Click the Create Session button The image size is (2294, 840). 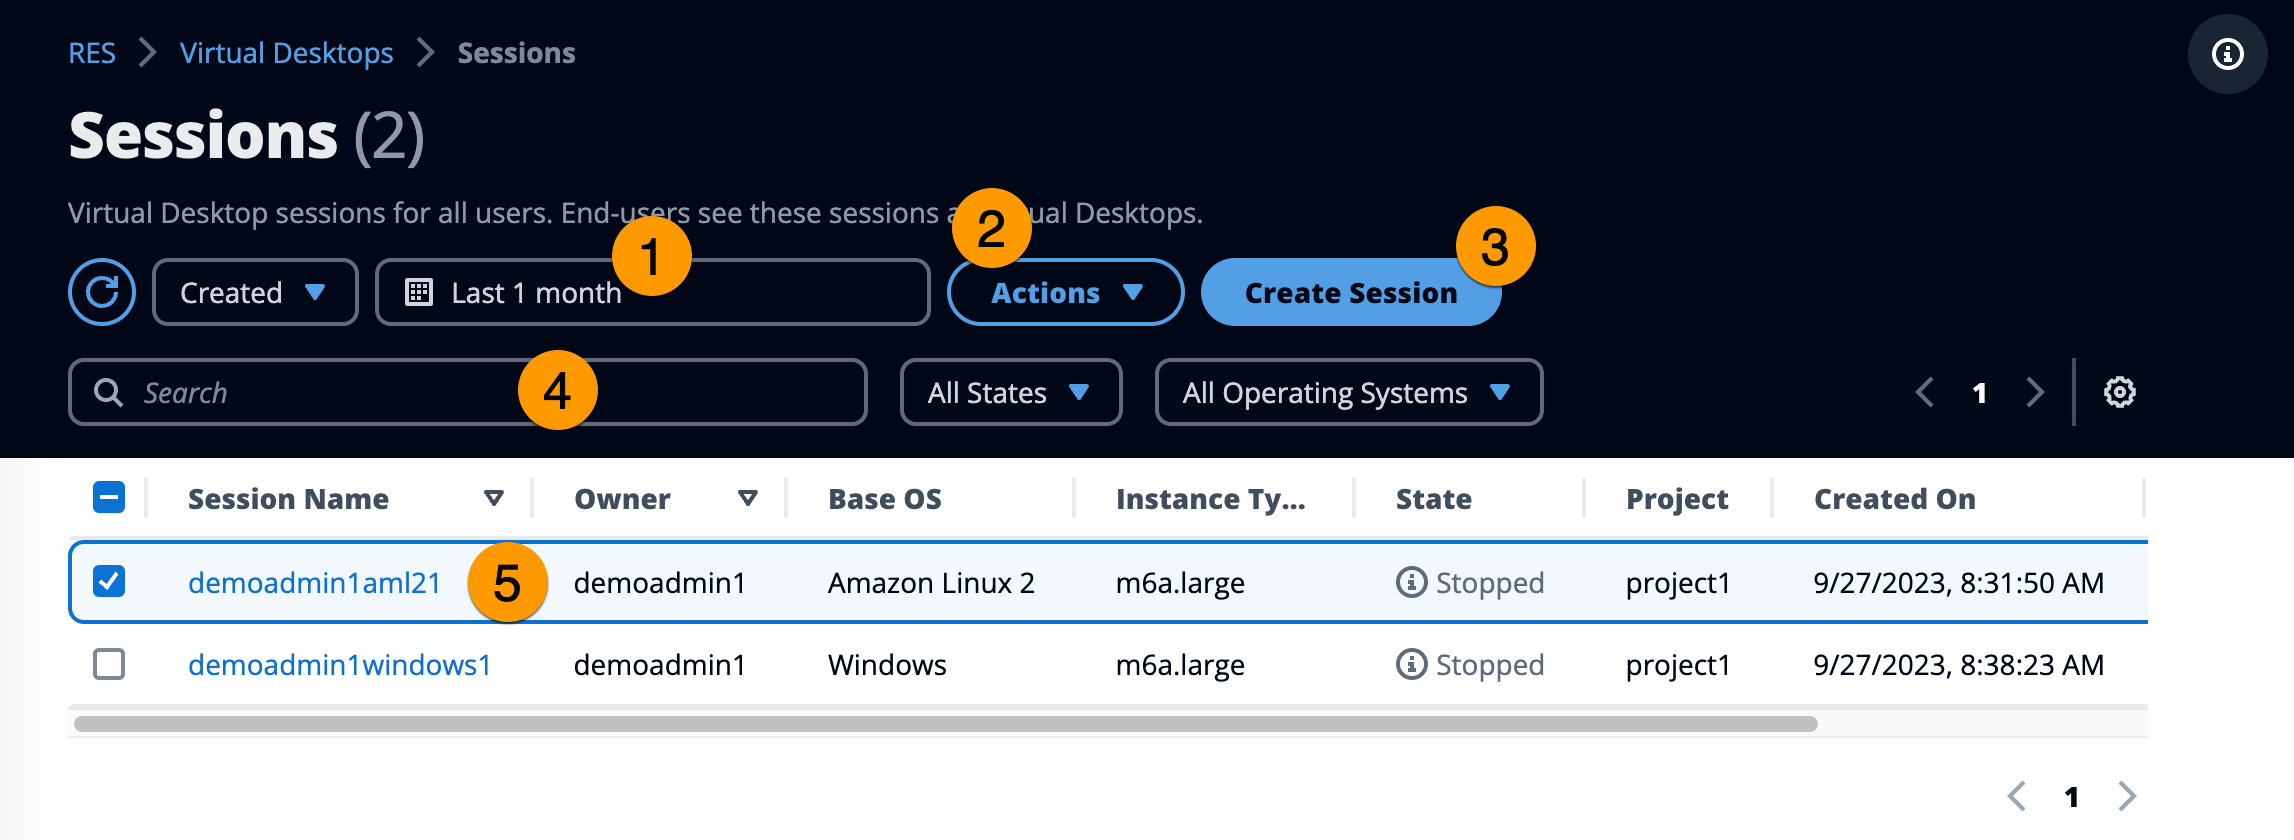coord(1350,292)
